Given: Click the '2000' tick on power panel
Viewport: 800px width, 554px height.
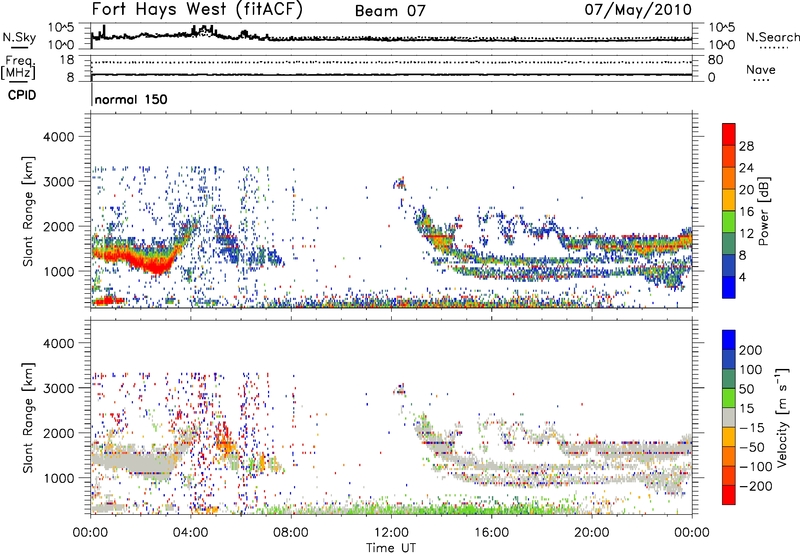Looking at the screenshot, I should tap(59, 226).
